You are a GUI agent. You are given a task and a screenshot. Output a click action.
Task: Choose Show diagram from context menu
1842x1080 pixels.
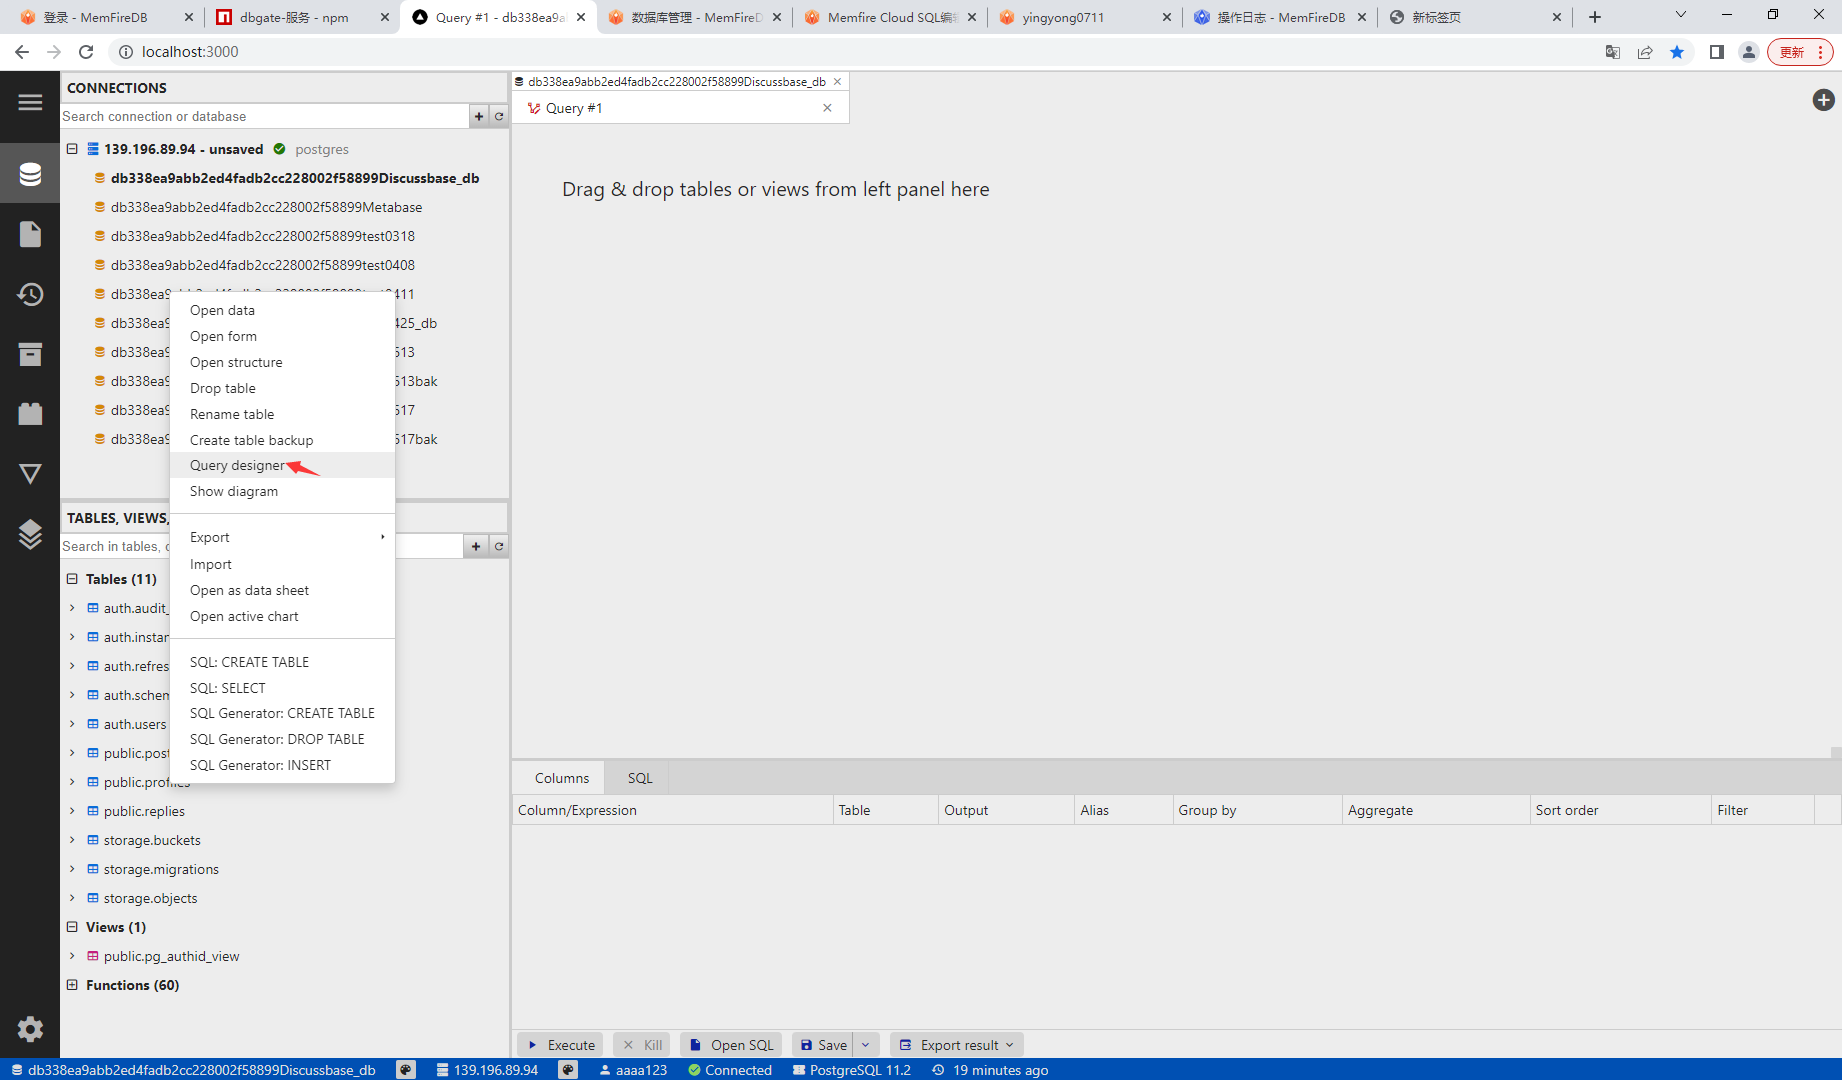283,491
